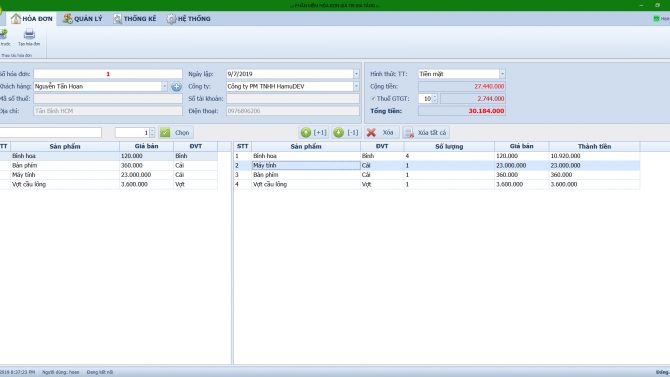Image resolution: width=670 pixels, height=377 pixels.
Task: Click the THỐNG KÊ tab icon
Action: (x=117, y=19)
